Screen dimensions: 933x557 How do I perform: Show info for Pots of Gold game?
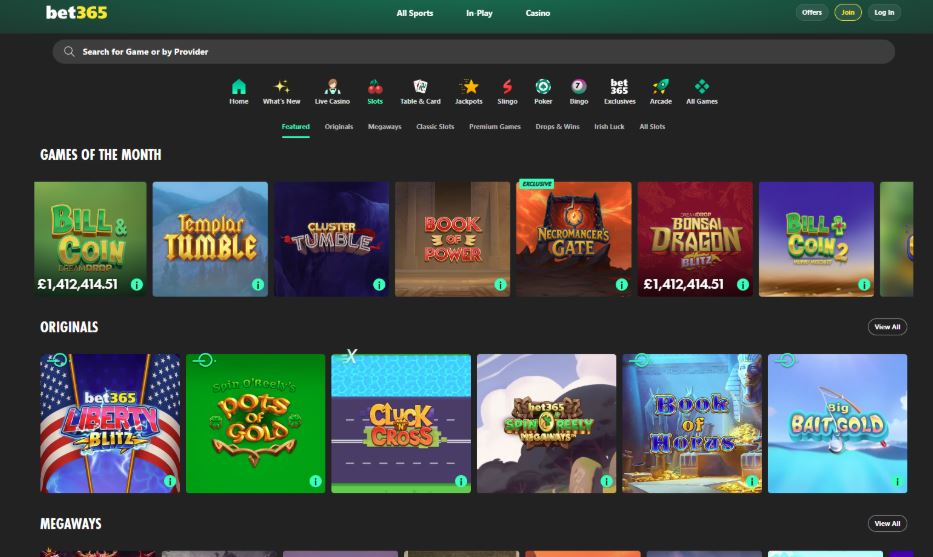click(315, 481)
